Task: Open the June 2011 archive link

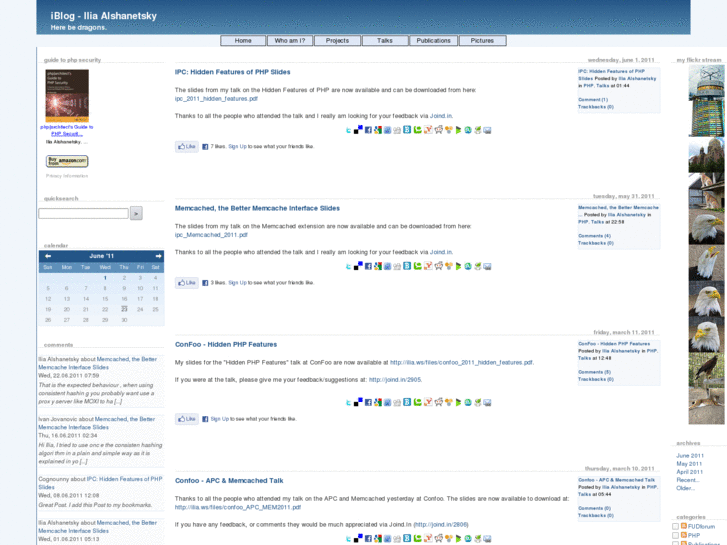Action: click(690, 455)
